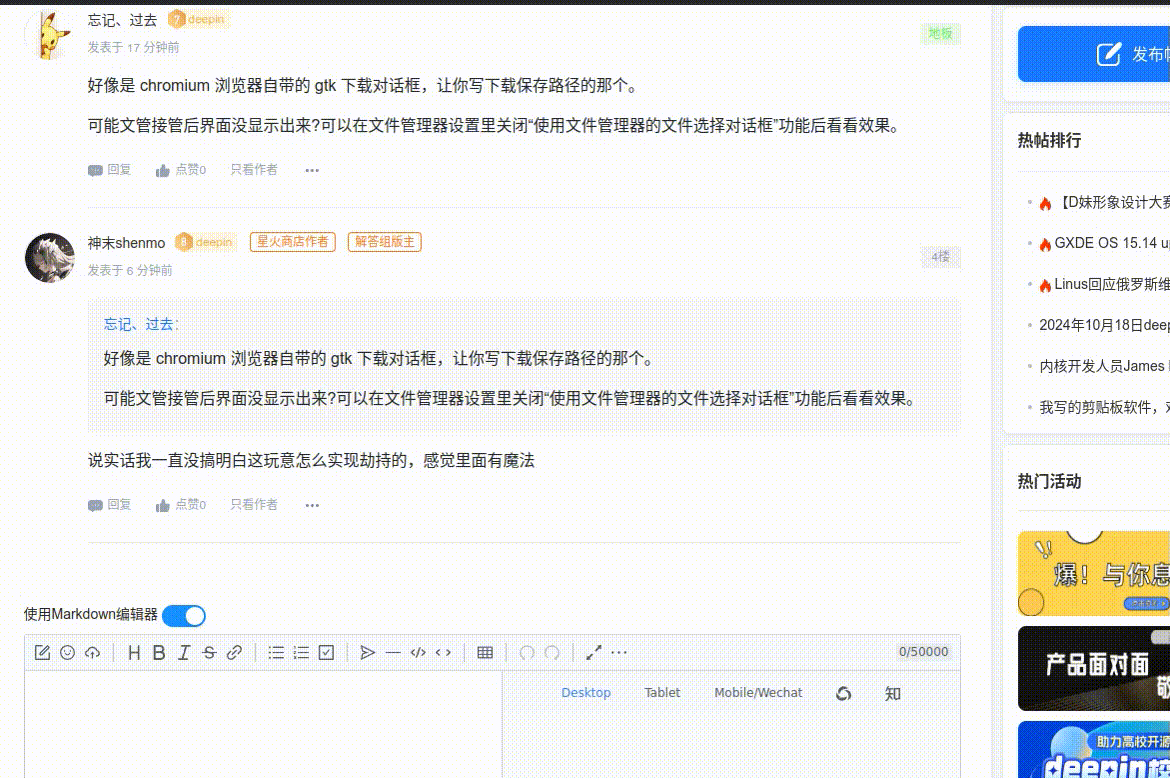This screenshot has height=778, width=1170.
Task: Insert code block with </> icon
Action: coord(418,653)
